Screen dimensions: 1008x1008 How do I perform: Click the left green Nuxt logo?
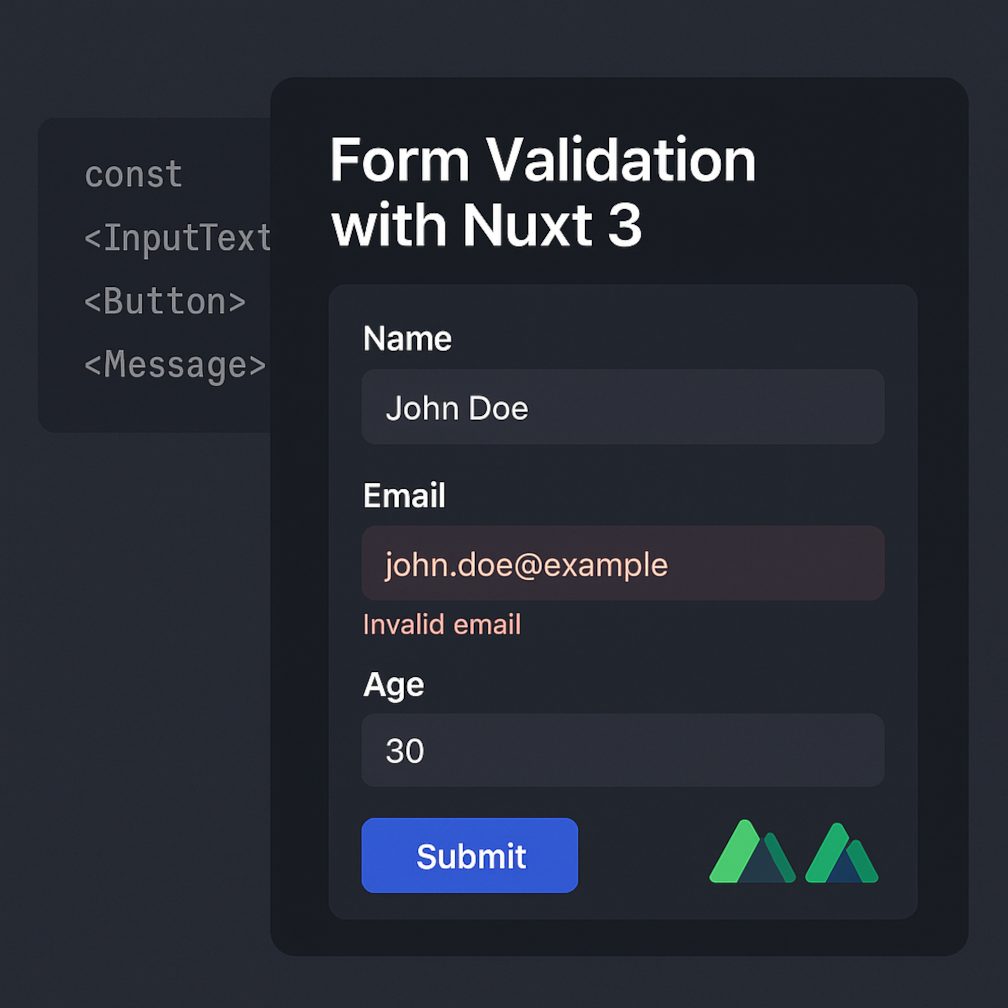[752, 851]
